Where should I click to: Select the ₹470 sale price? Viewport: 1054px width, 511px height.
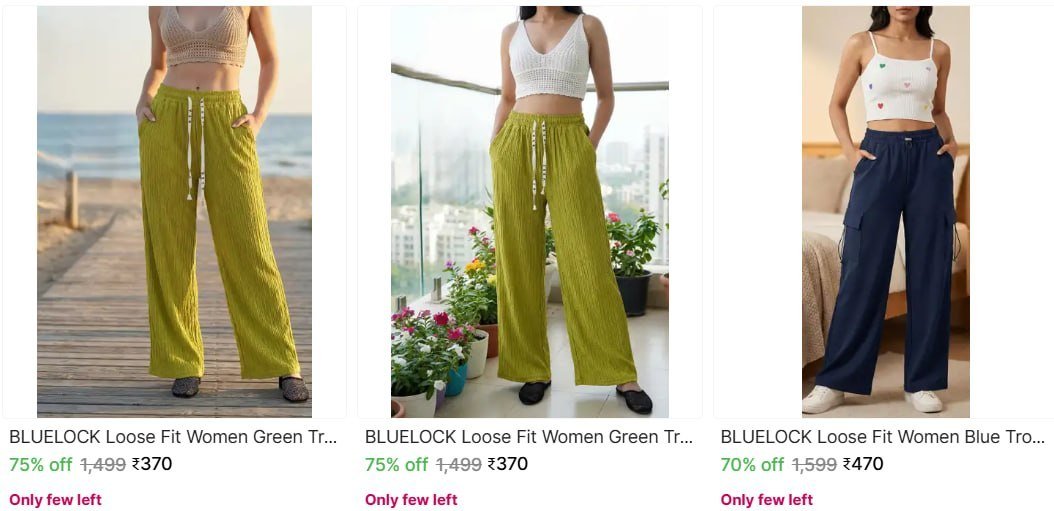tap(863, 464)
